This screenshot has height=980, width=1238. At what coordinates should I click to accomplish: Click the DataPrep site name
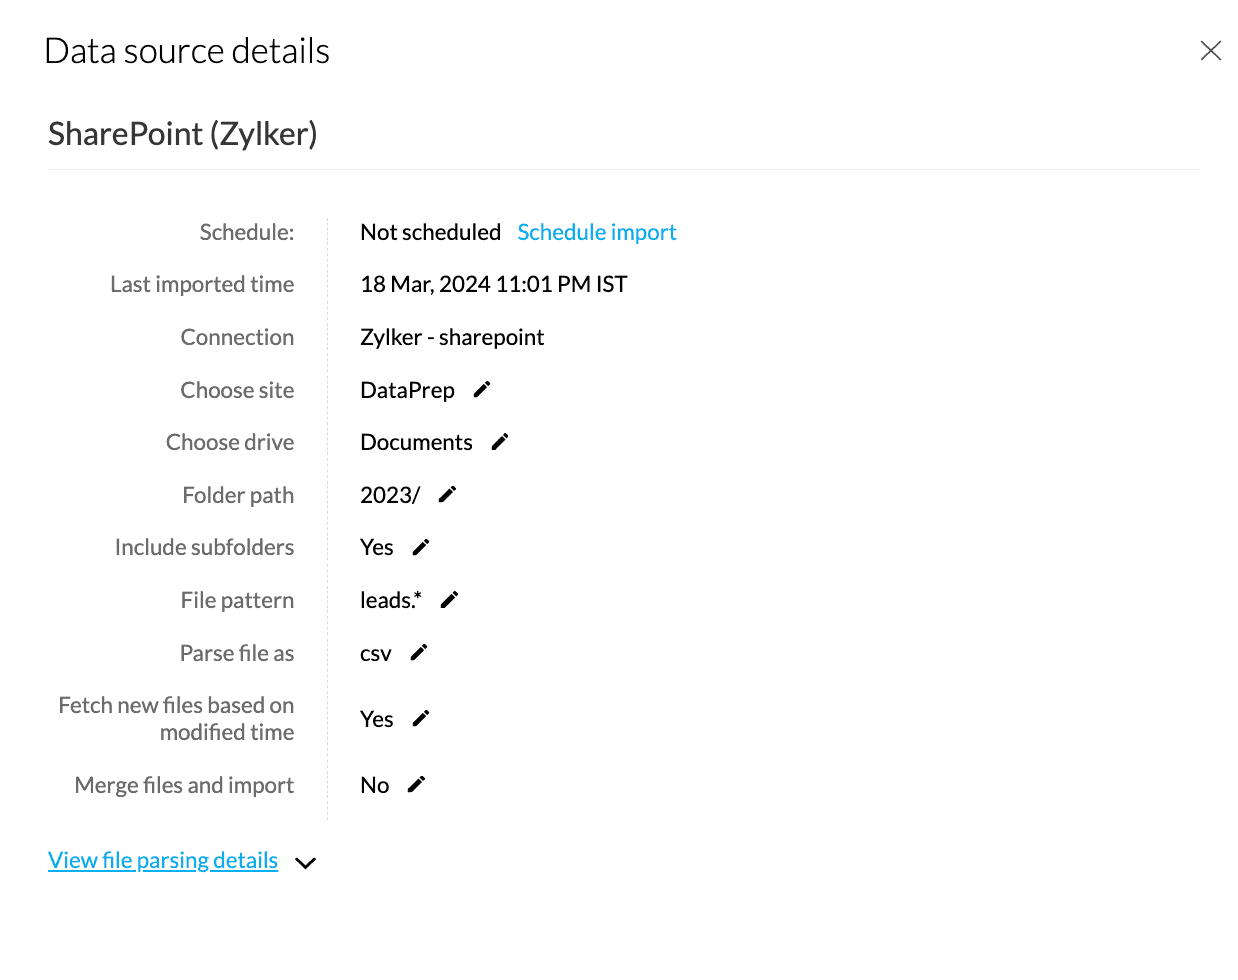pyautogui.click(x=407, y=390)
